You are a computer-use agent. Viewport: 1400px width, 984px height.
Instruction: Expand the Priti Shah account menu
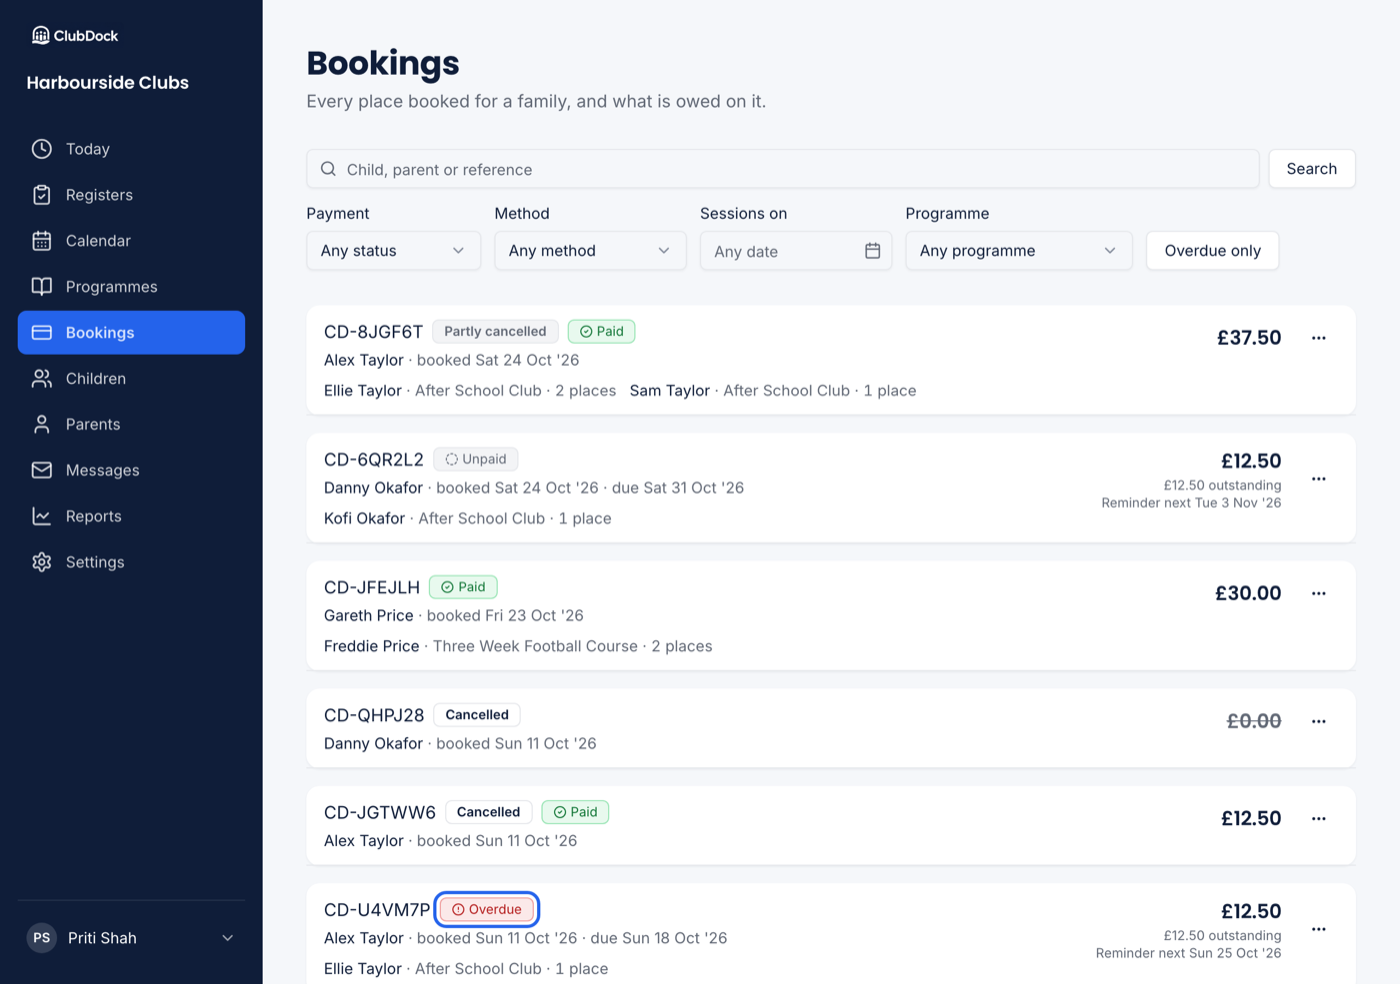[131, 938]
